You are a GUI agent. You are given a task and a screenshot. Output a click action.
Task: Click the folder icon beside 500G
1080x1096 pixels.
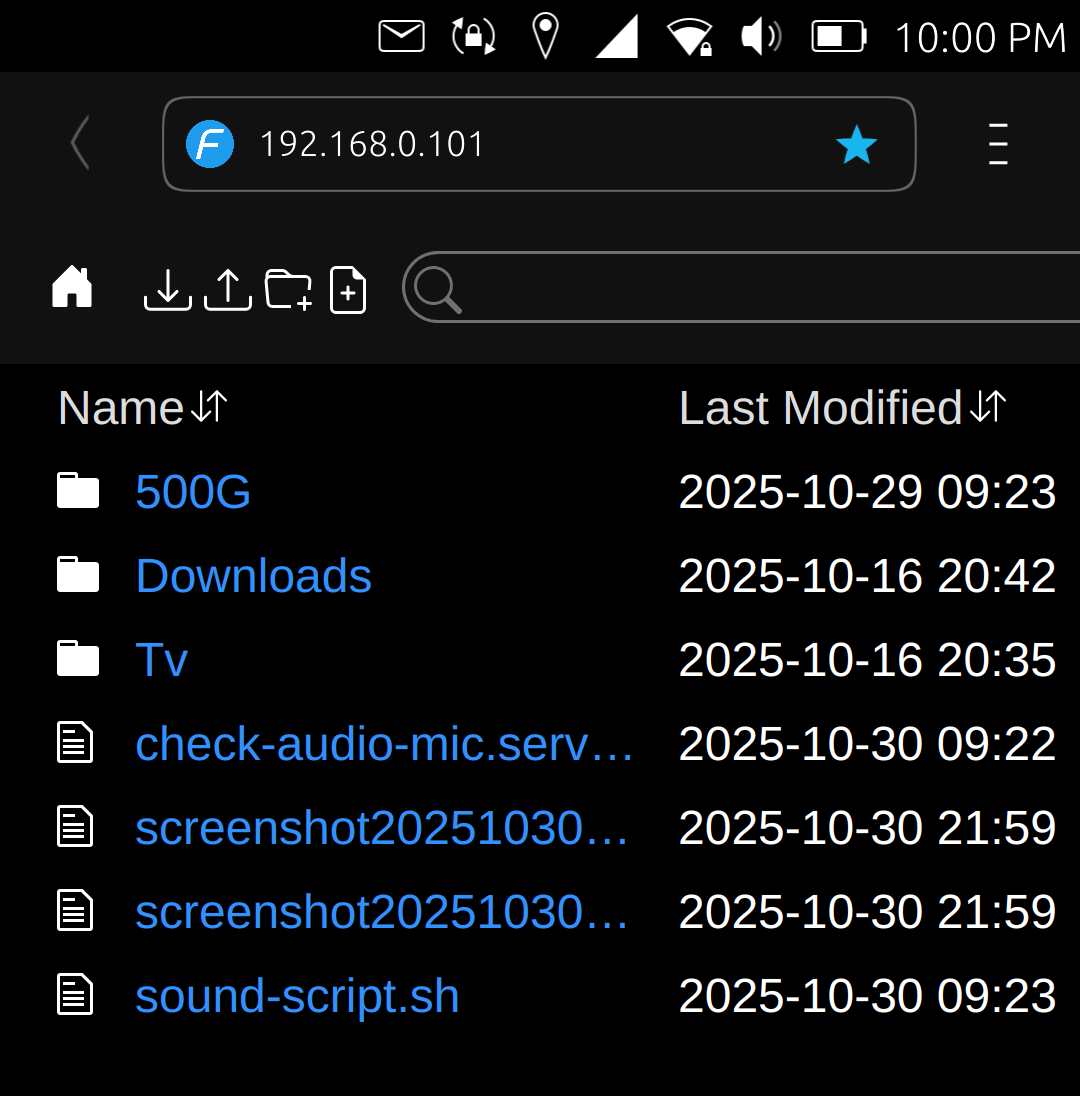click(77, 490)
